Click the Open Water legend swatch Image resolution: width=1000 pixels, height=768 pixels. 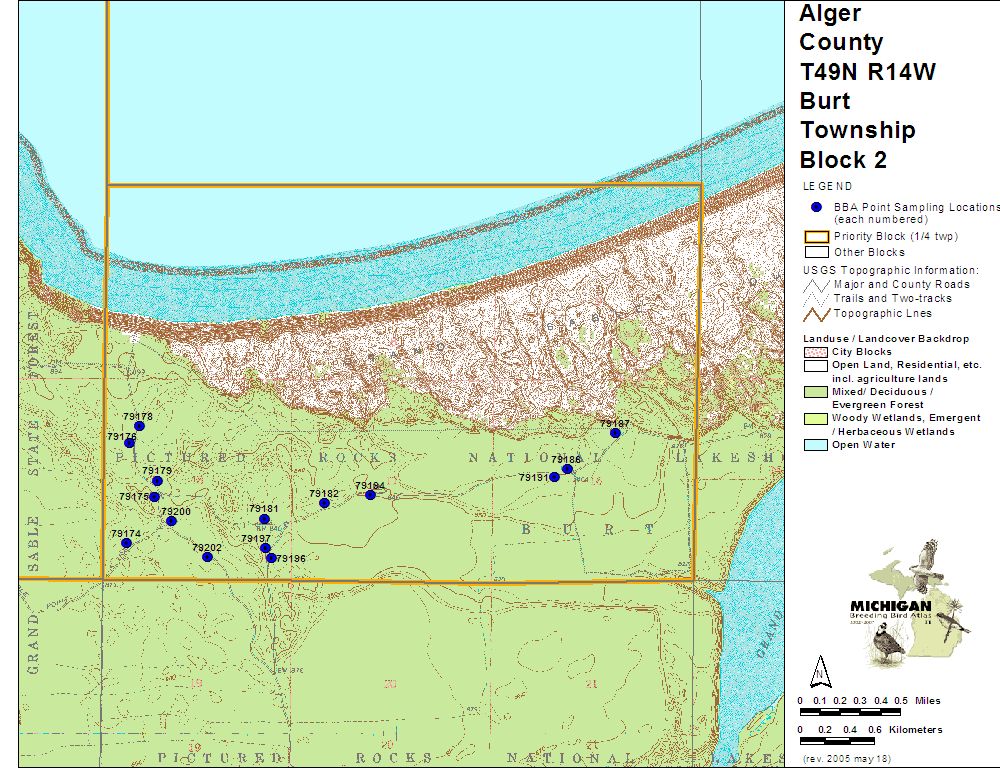click(816, 445)
